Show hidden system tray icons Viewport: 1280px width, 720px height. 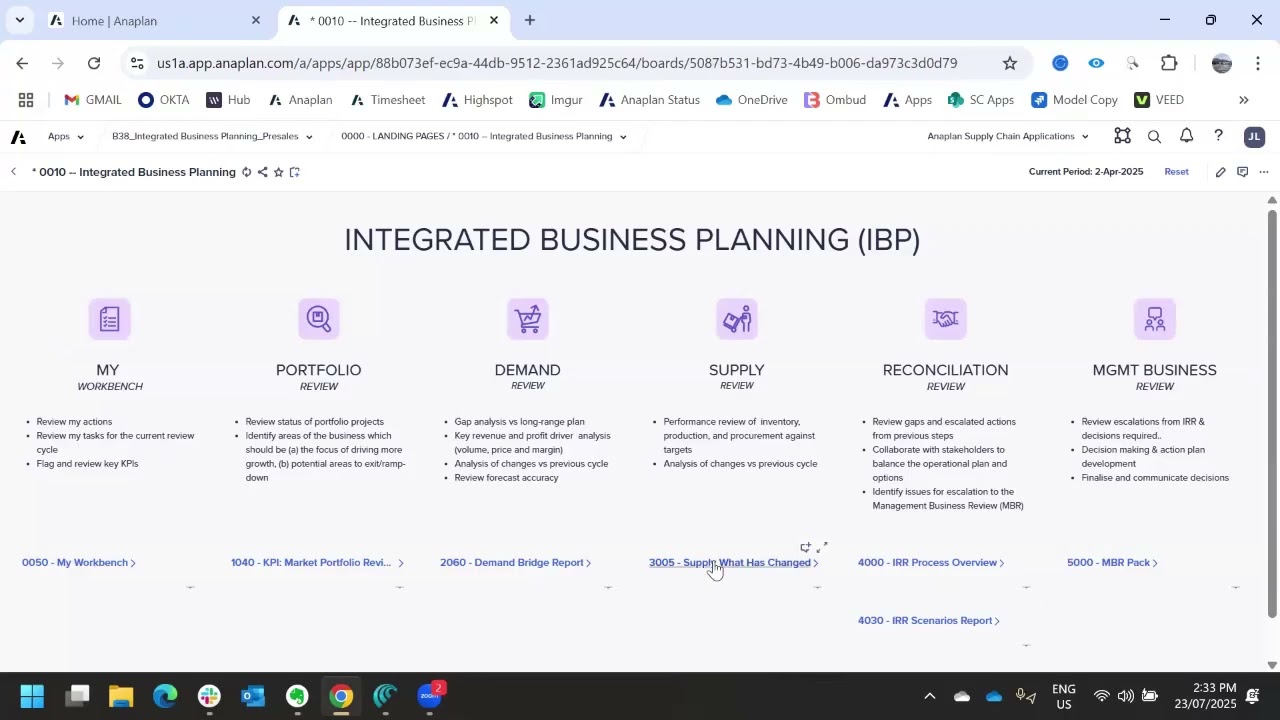[929, 696]
